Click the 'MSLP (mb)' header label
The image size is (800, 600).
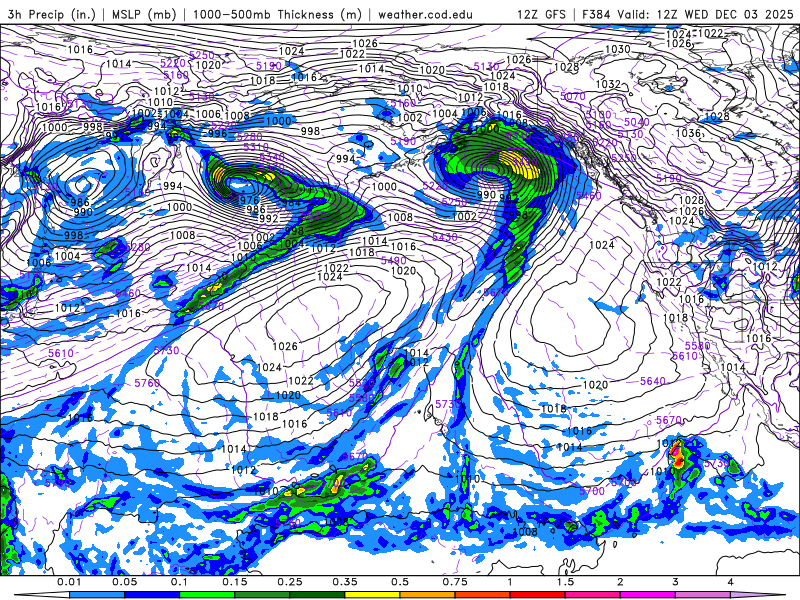144,14
